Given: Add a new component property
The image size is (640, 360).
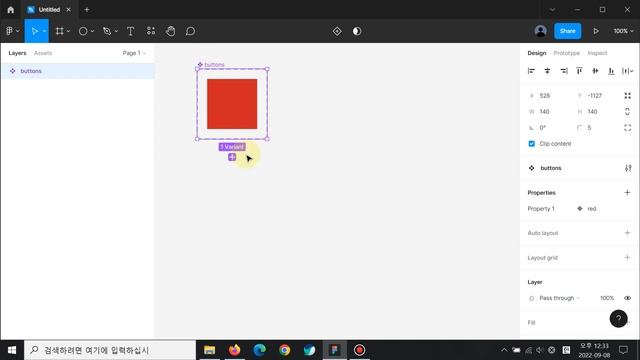Looking at the screenshot, I should coord(627,192).
